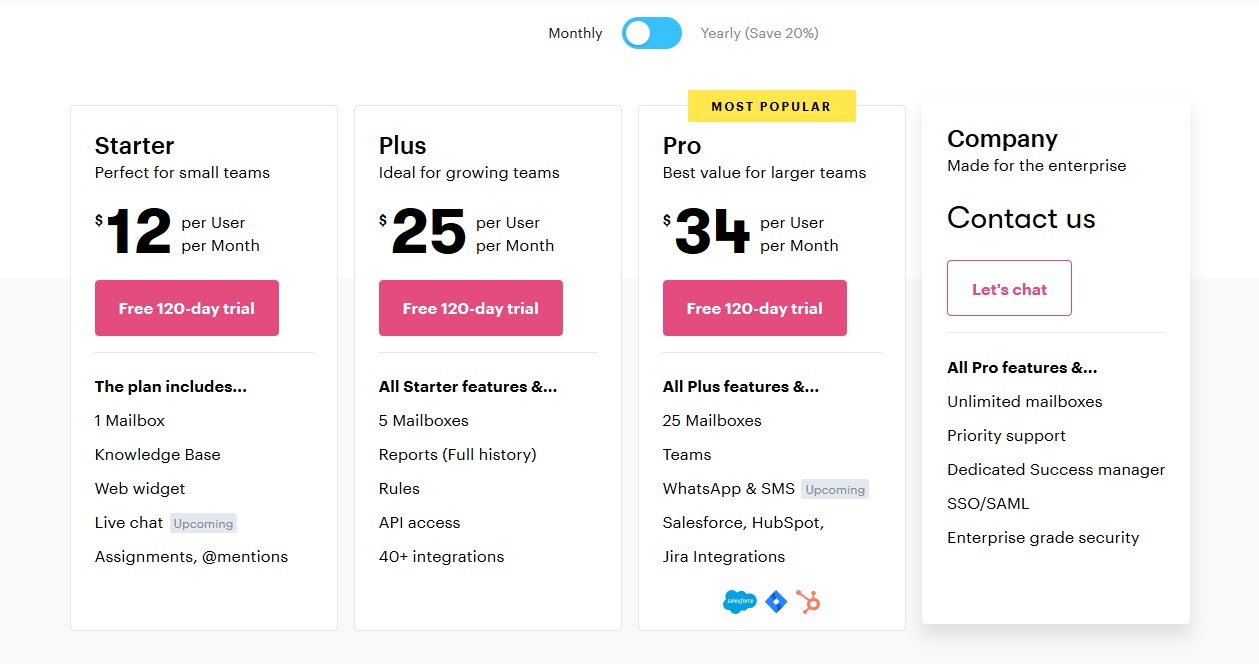Image resolution: width=1259 pixels, height=664 pixels.
Task: Start Starter plan free 120-day trial
Action: click(x=187, y=308)
